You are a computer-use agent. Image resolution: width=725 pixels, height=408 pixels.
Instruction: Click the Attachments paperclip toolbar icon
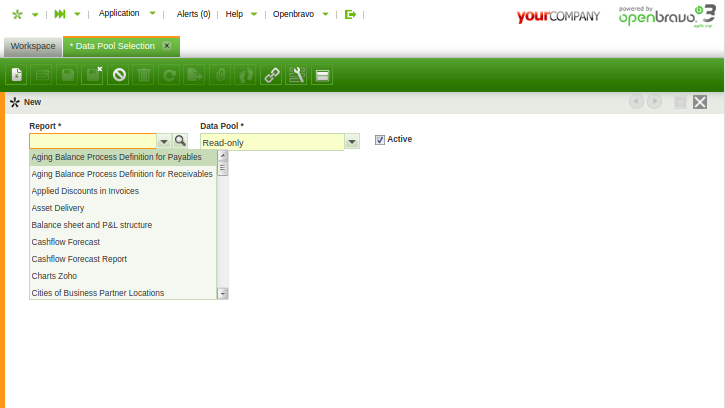point(220,75)
